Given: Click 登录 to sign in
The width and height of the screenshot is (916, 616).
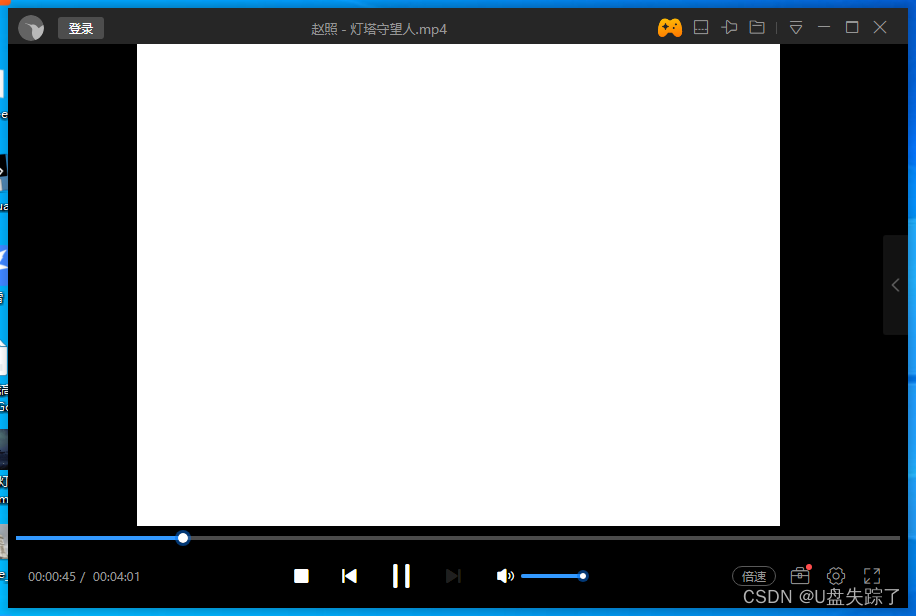Looking at the screenshot, I should click(x=80, y=27).
